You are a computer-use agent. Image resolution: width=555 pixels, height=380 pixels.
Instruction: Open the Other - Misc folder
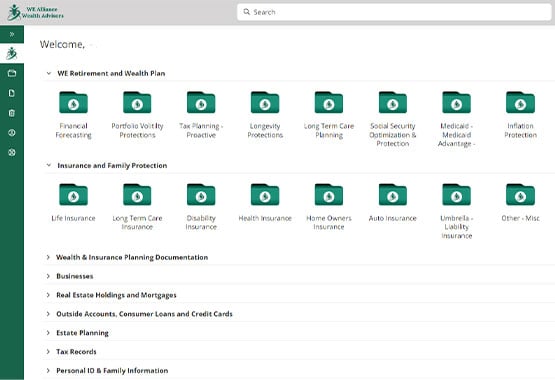click(520, 195)
